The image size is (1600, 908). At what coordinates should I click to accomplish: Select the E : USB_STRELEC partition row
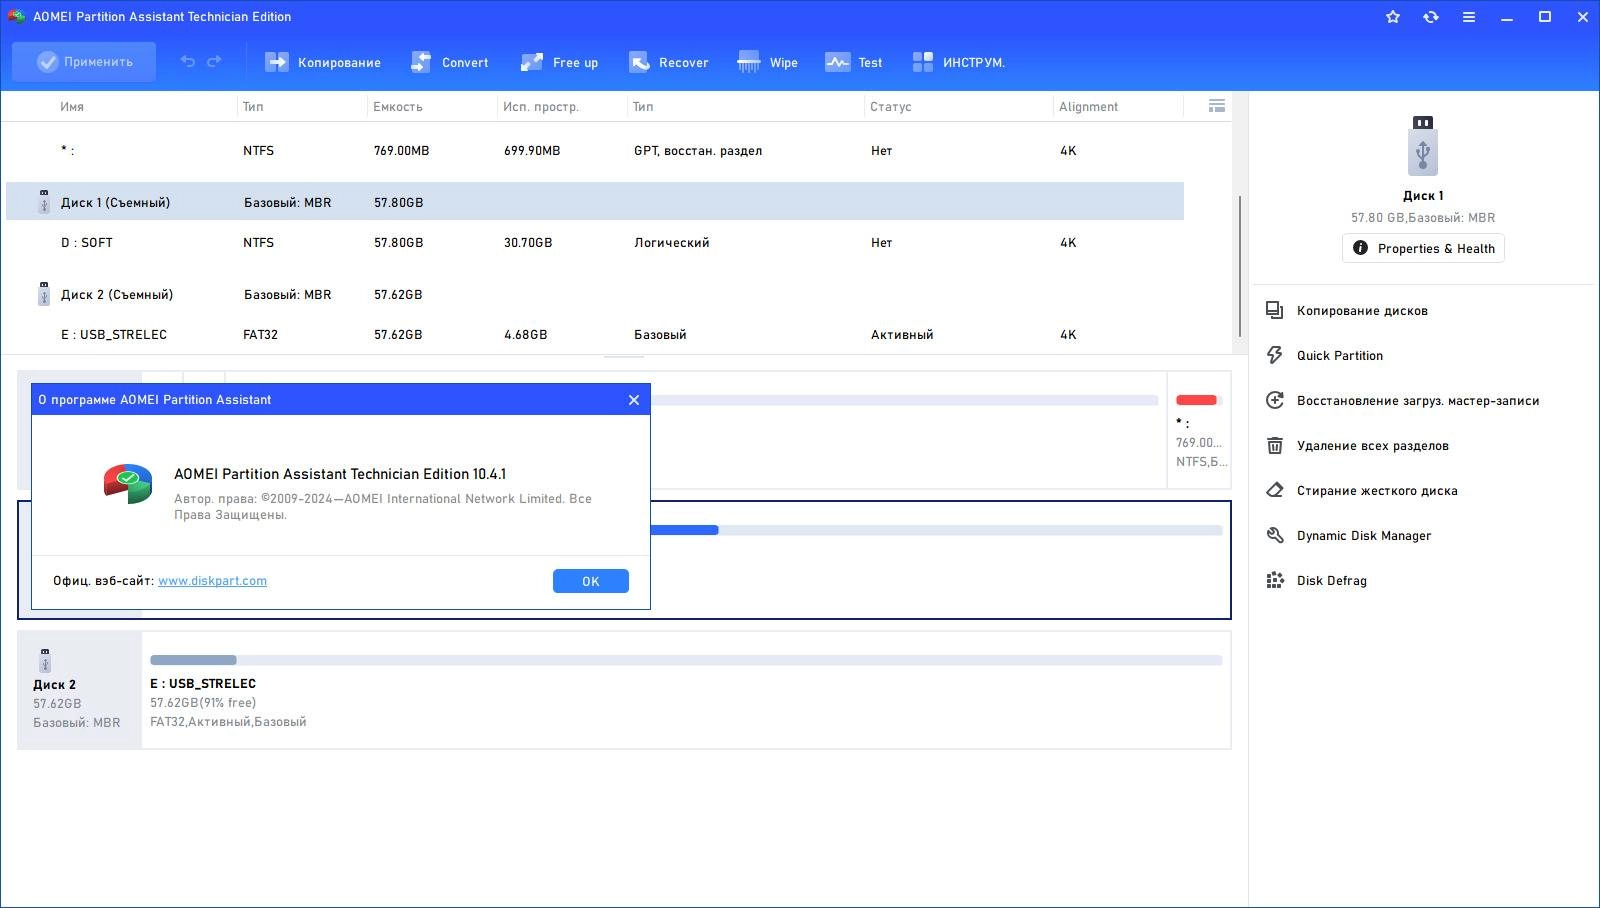pyautogui.click(x=595, y=335)
